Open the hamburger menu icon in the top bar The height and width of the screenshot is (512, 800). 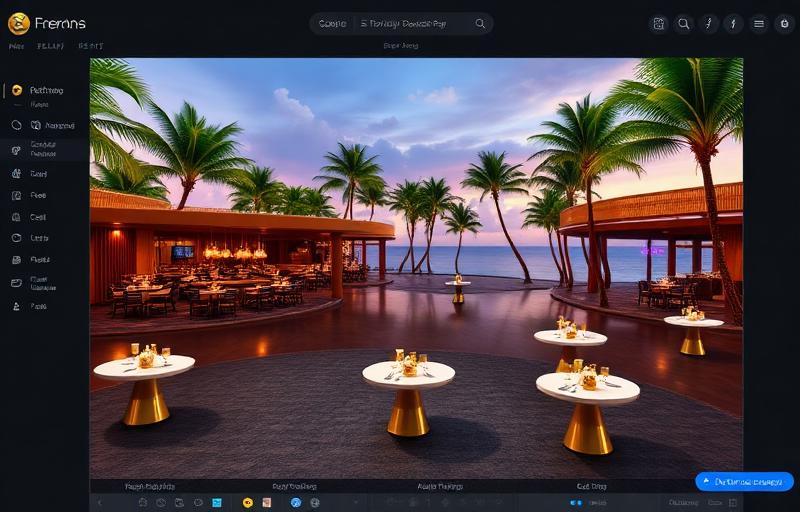pos(759,24)
